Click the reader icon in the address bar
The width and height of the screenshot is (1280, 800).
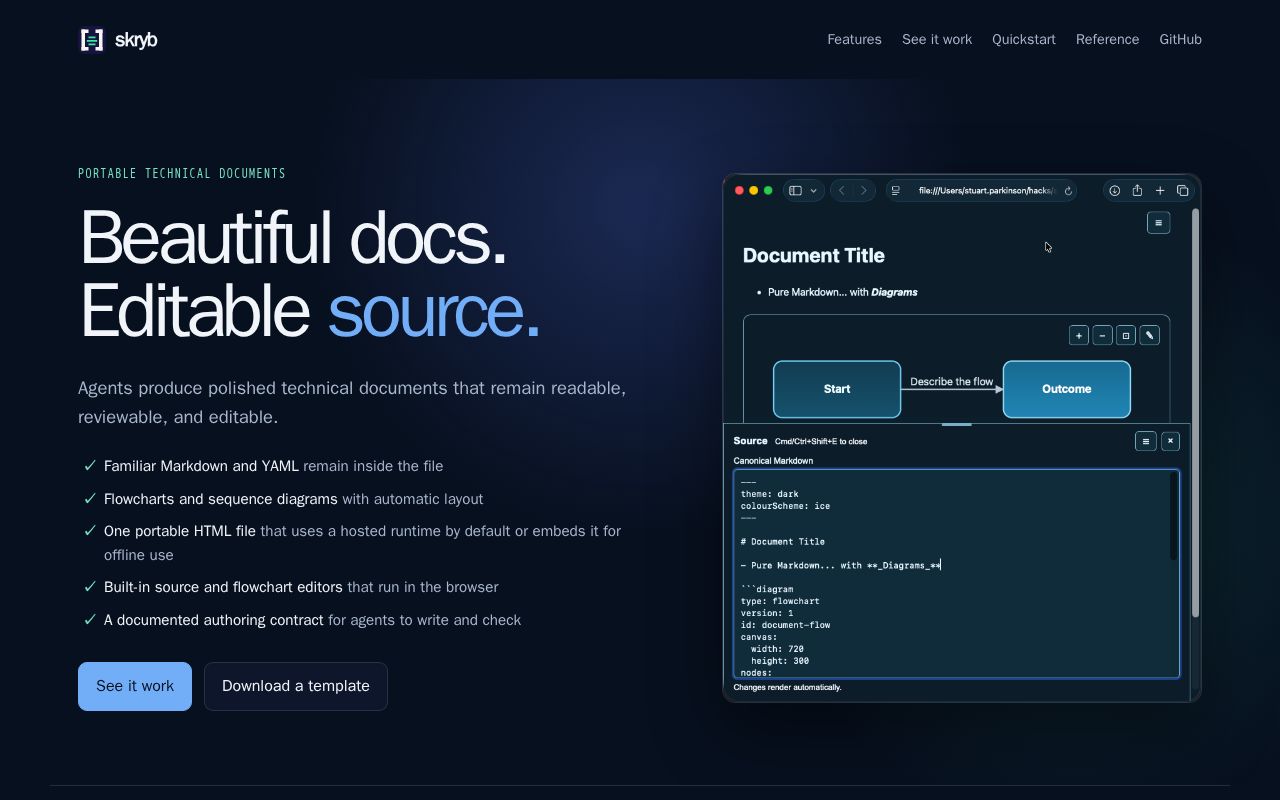click(896, 191)
